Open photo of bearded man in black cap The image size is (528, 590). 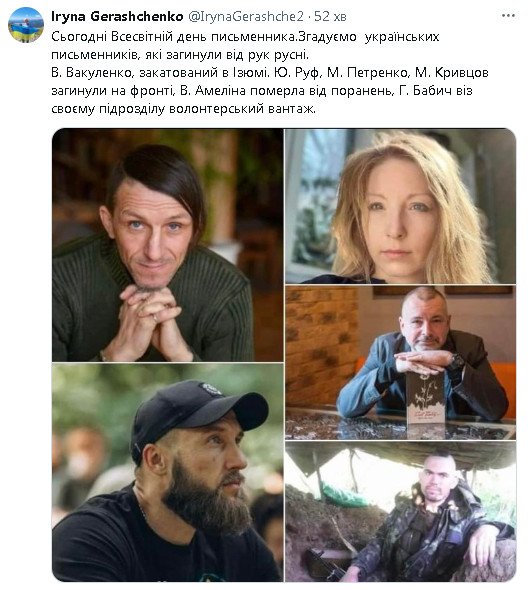pyautogui.click(x=167, y=472)
